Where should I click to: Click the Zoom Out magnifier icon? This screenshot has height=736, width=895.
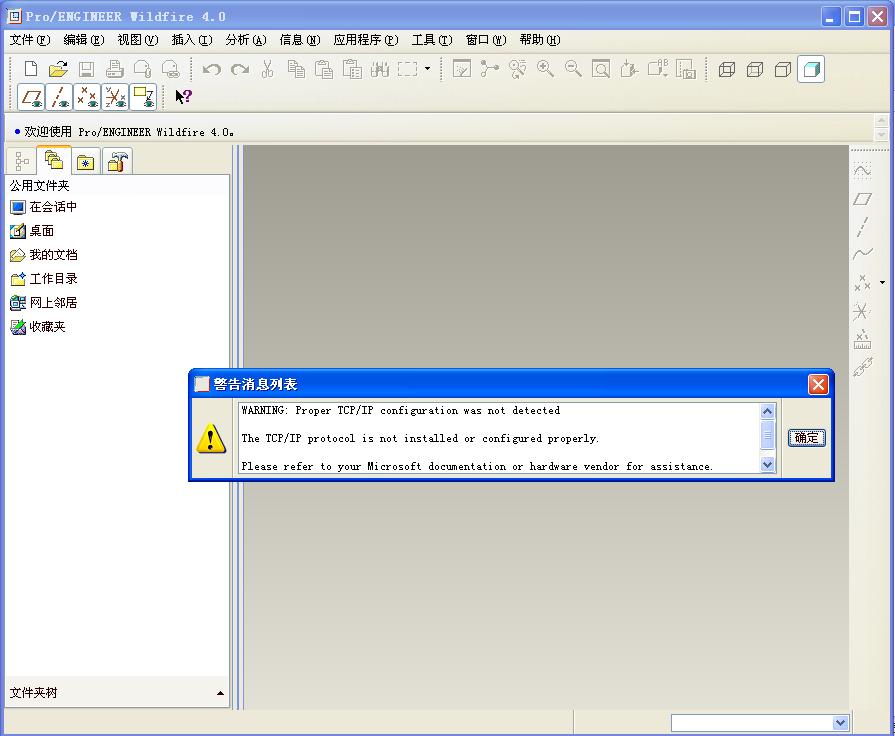573,69
